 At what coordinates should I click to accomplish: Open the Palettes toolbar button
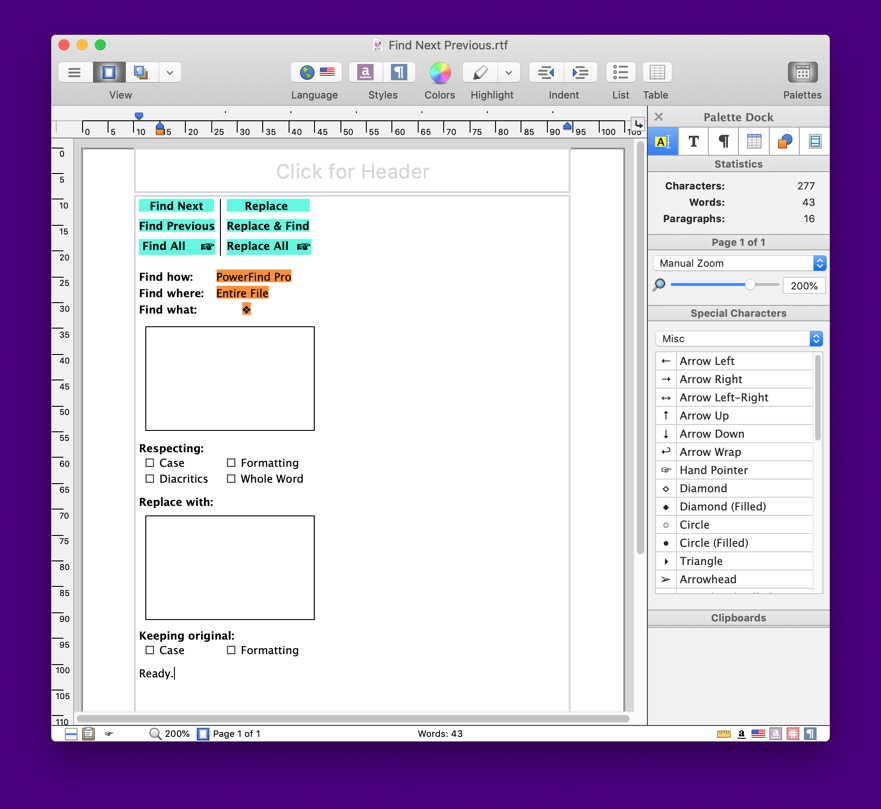pos(801,73)
